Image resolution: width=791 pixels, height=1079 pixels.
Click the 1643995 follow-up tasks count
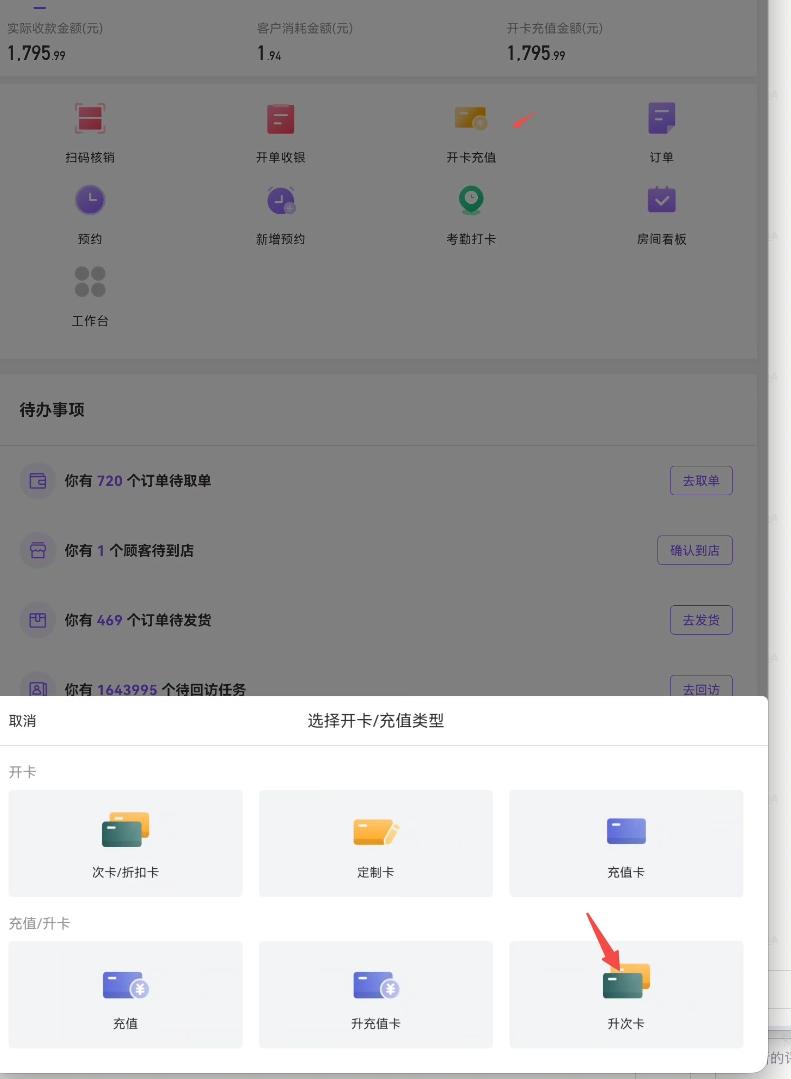127,690
